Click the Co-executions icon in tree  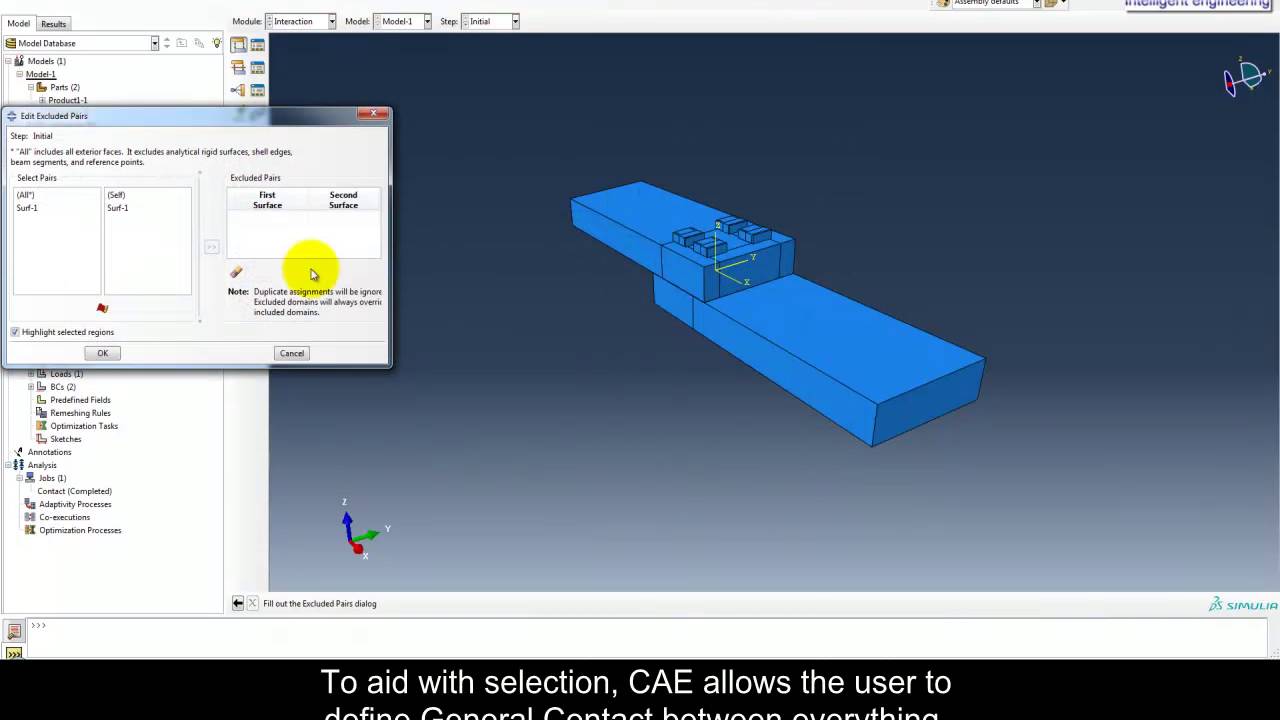(30, 517)
